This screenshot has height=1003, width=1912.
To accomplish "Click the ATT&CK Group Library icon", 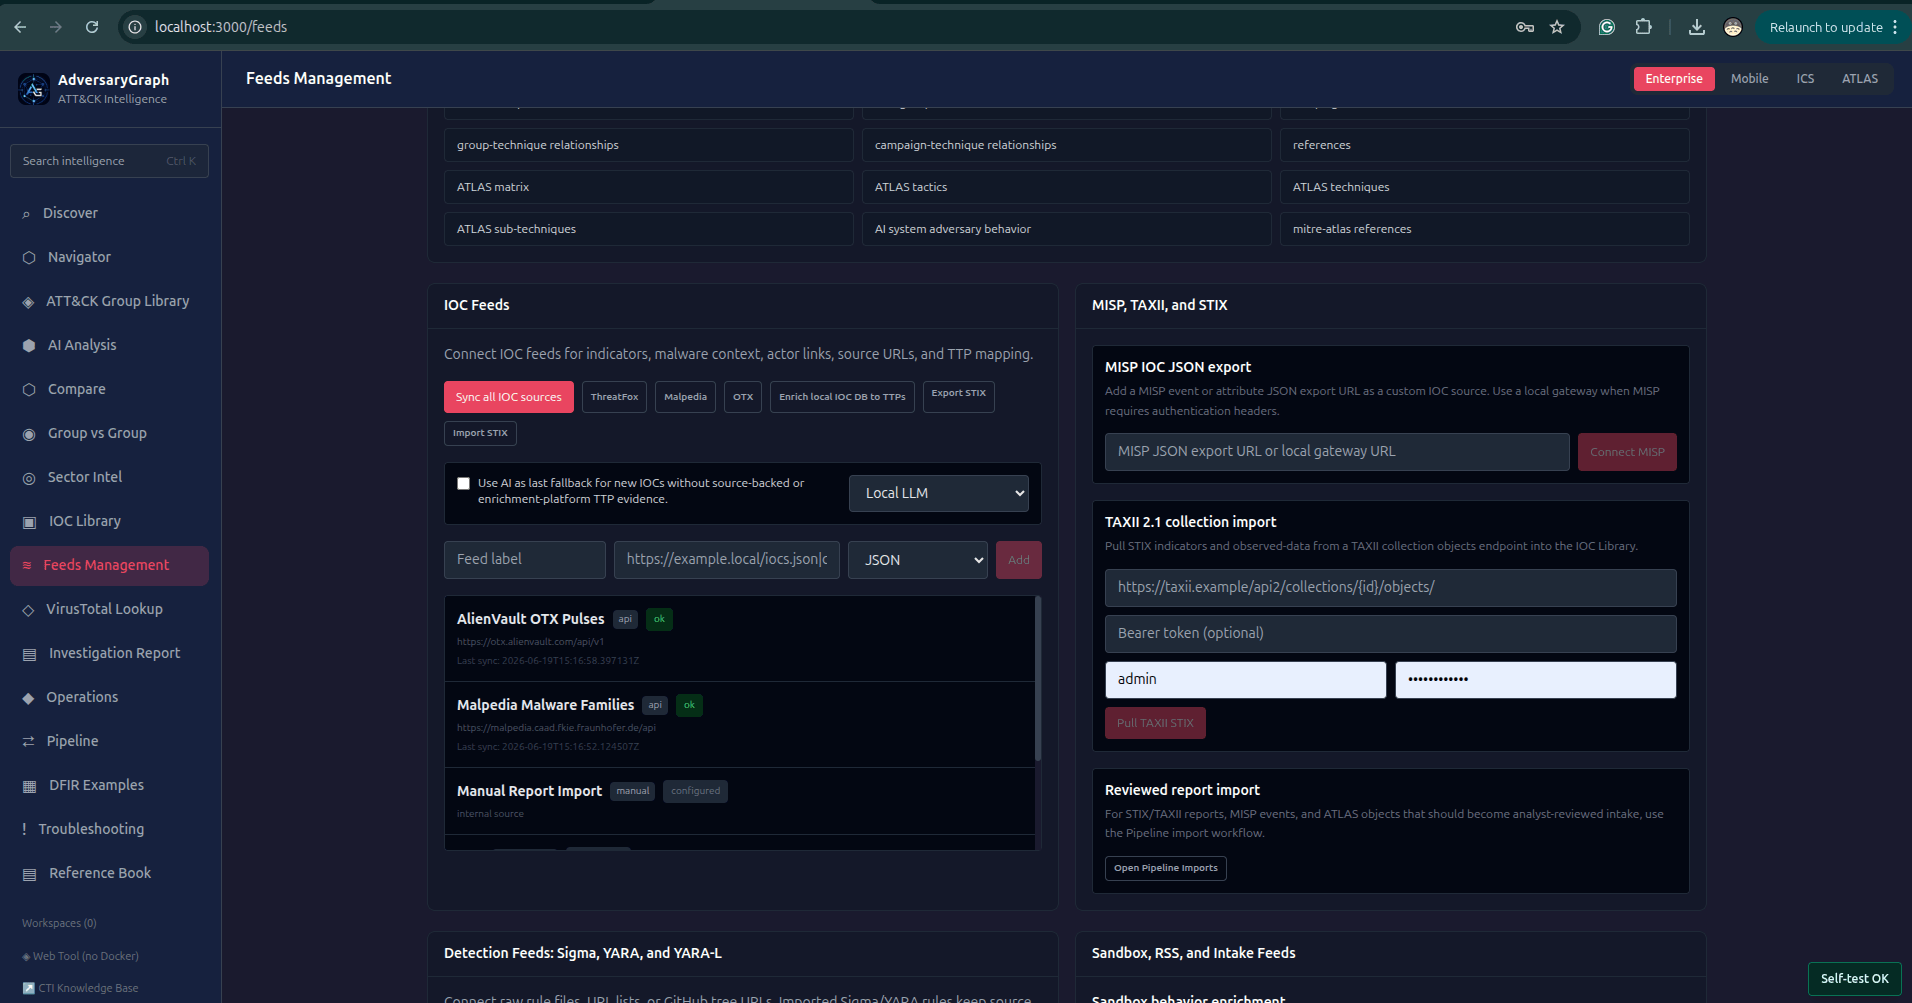I will 28,302.
